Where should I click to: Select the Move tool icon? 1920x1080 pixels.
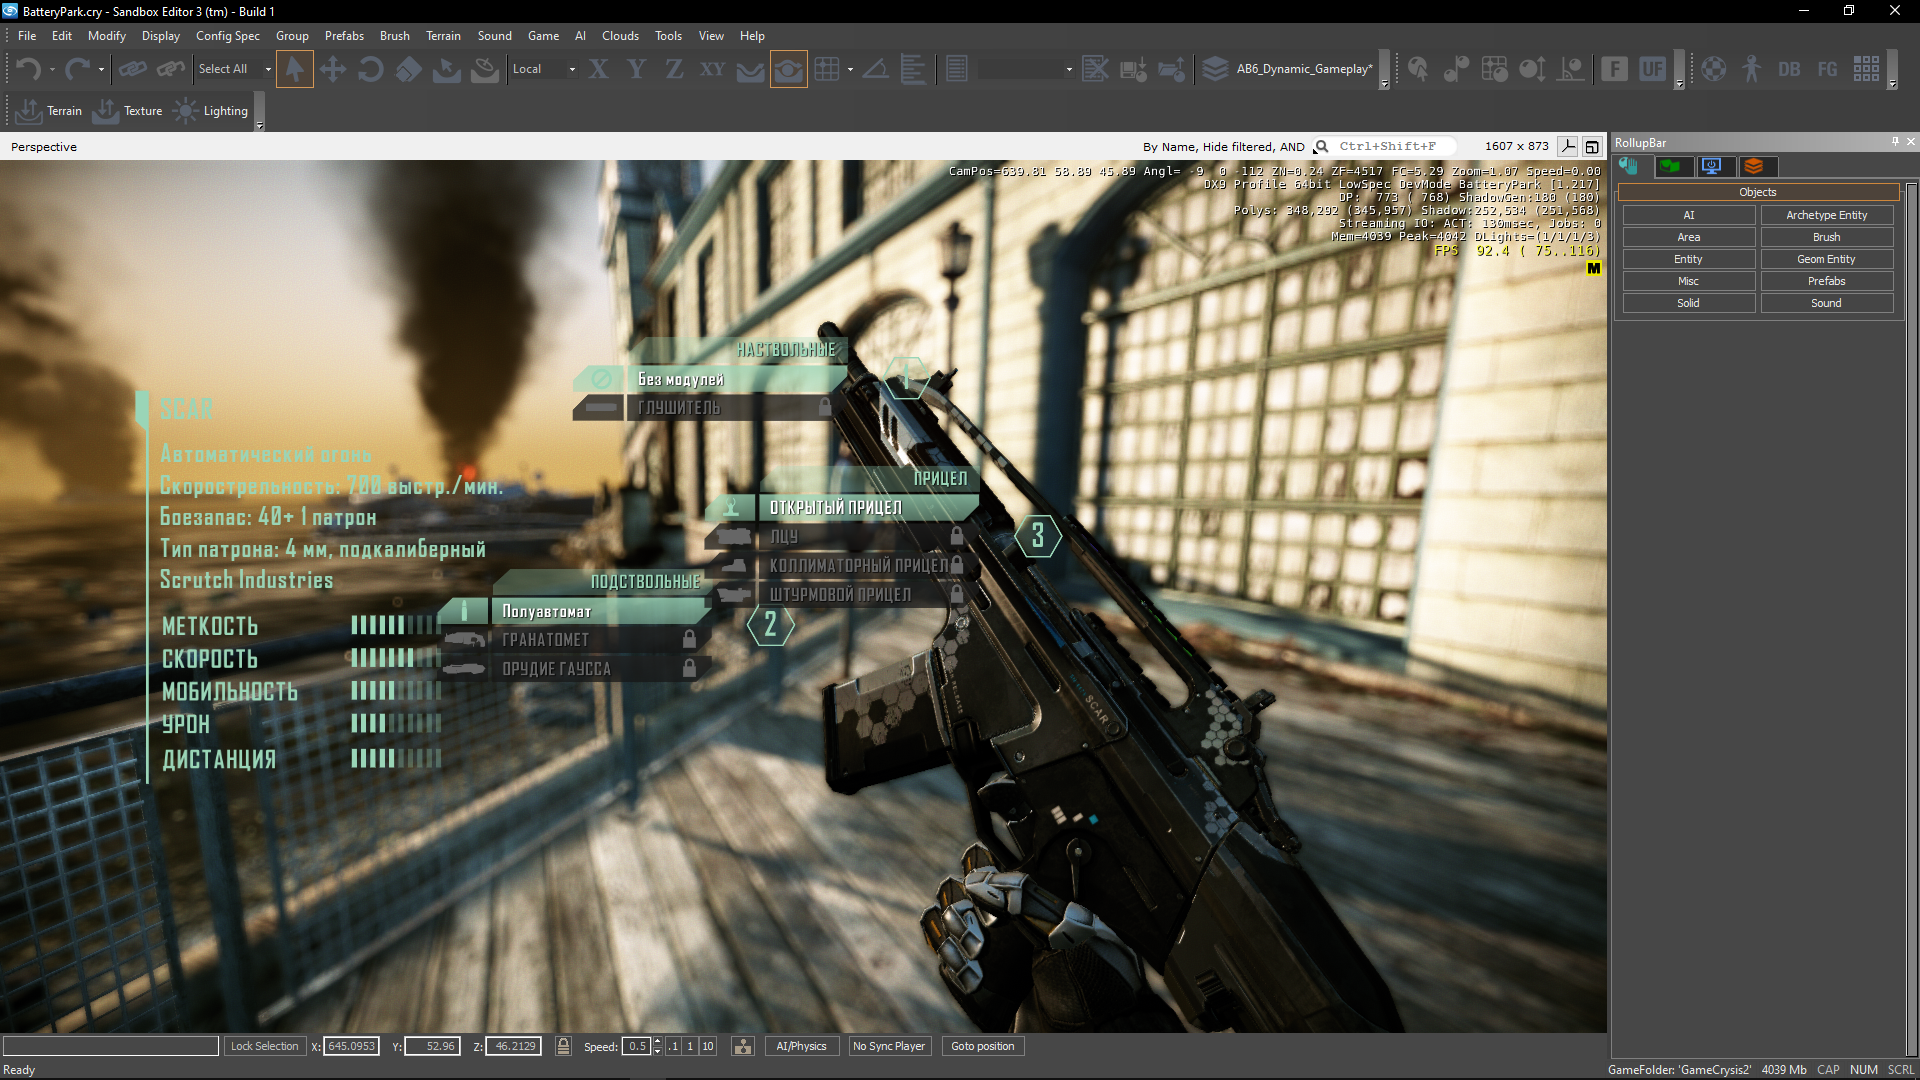[332, 69]
